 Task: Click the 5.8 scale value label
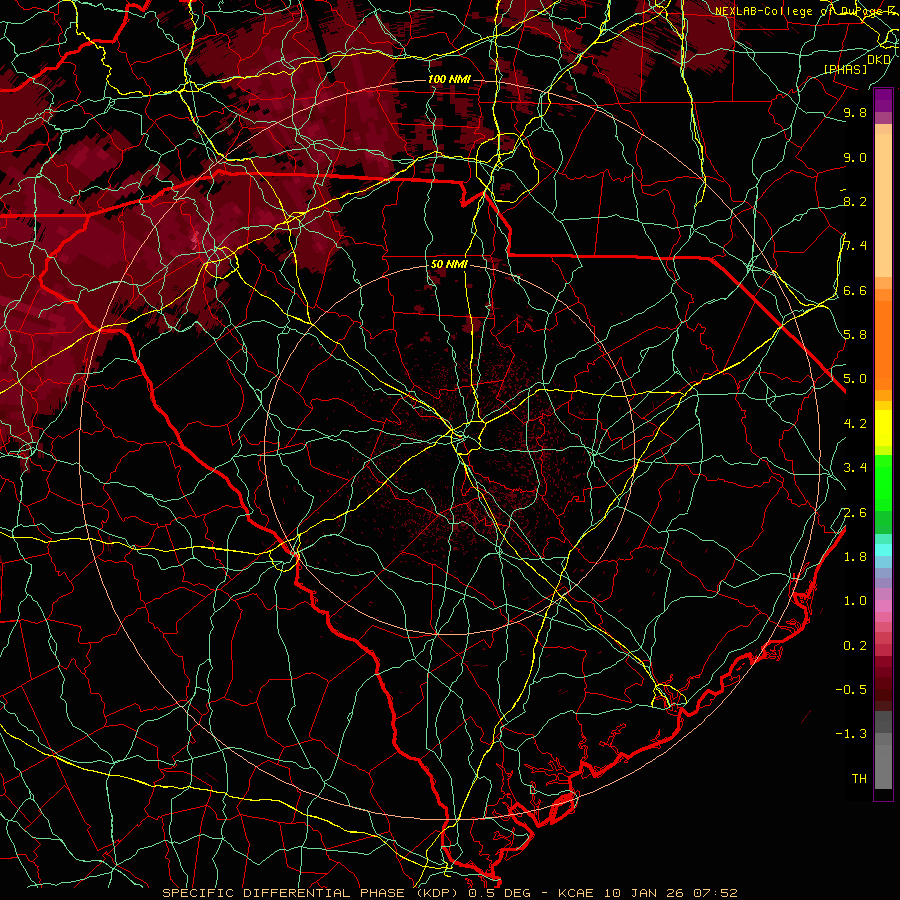click(x=855, y=334)
